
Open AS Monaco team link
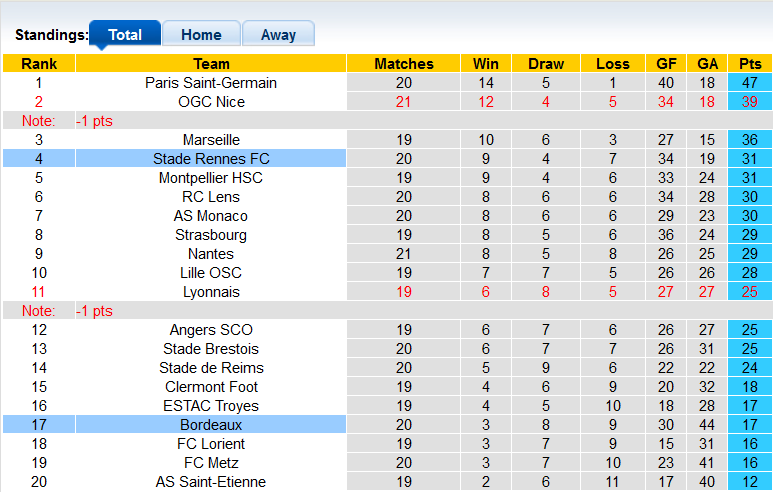[211, 216]
